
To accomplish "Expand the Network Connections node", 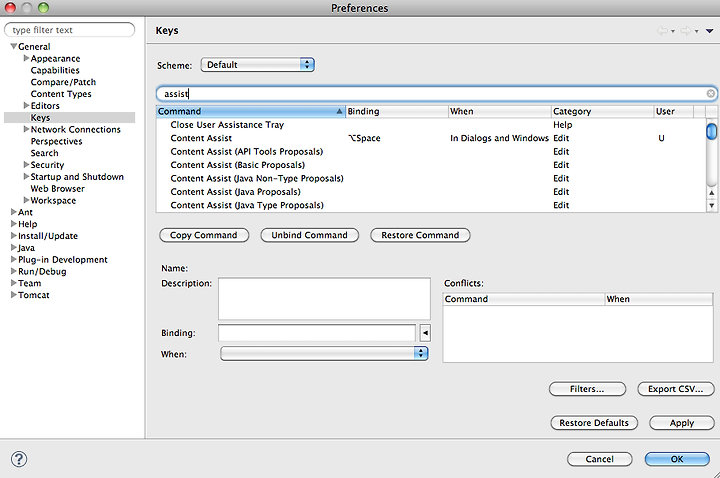I will (26, 129).
